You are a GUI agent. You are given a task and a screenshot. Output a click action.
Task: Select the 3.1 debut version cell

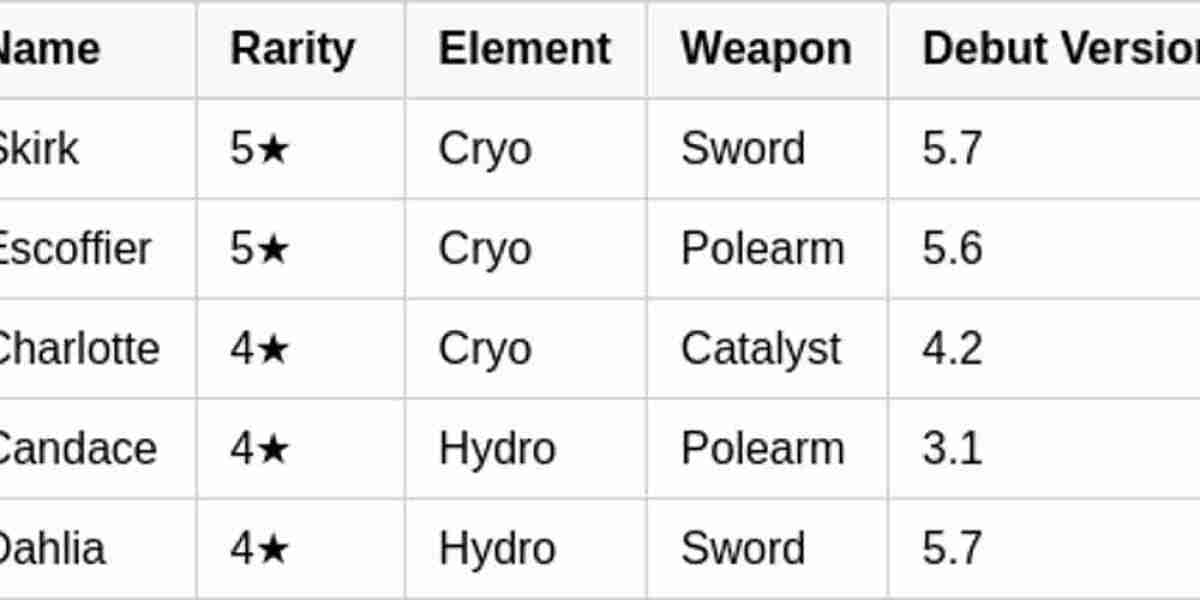point(952,449)
